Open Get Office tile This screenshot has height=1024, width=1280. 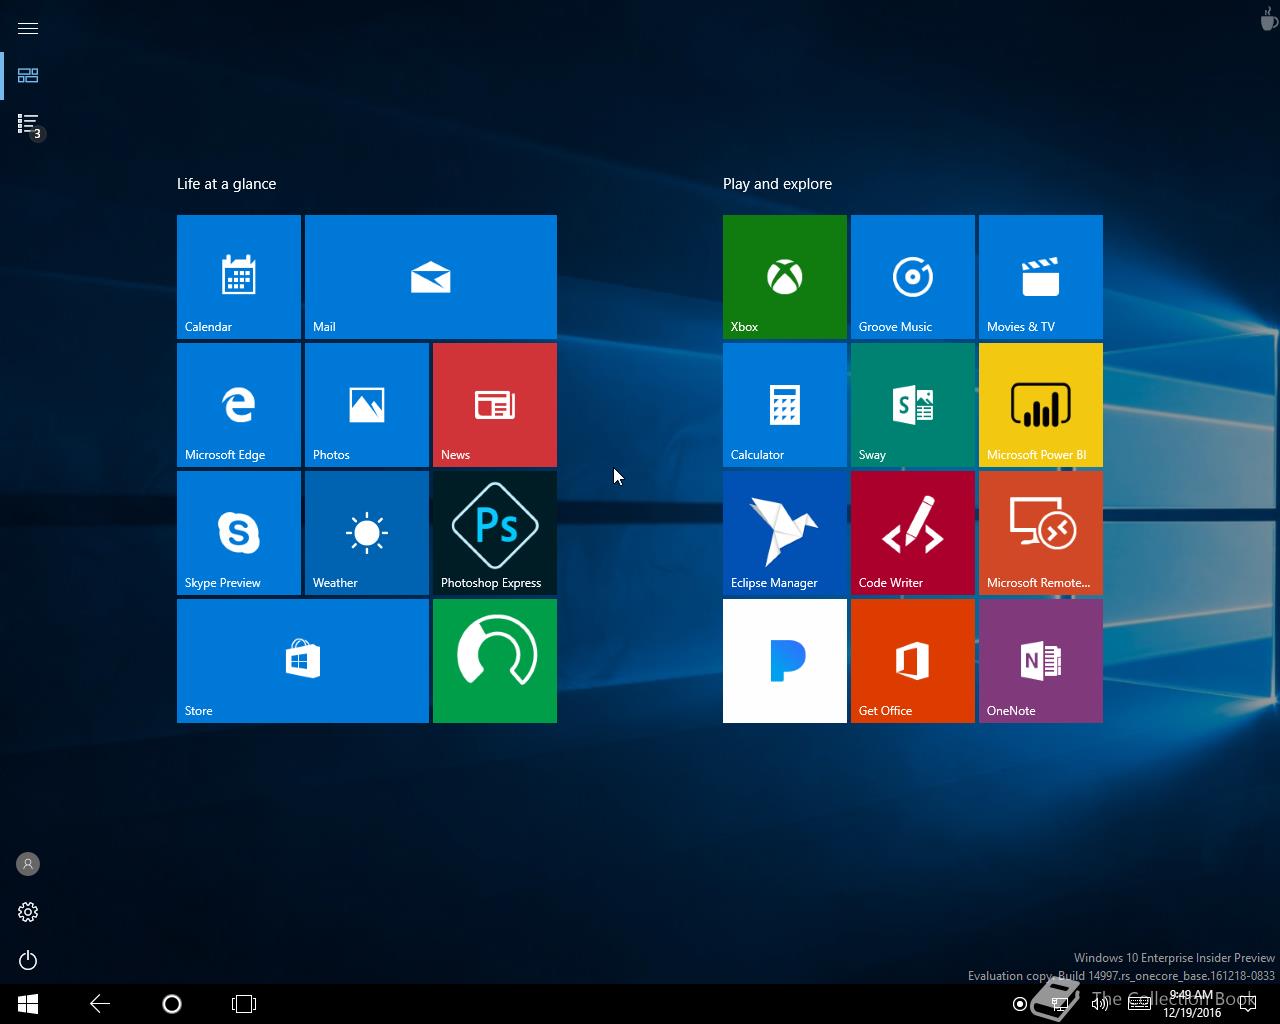click(x=913, y=661)
